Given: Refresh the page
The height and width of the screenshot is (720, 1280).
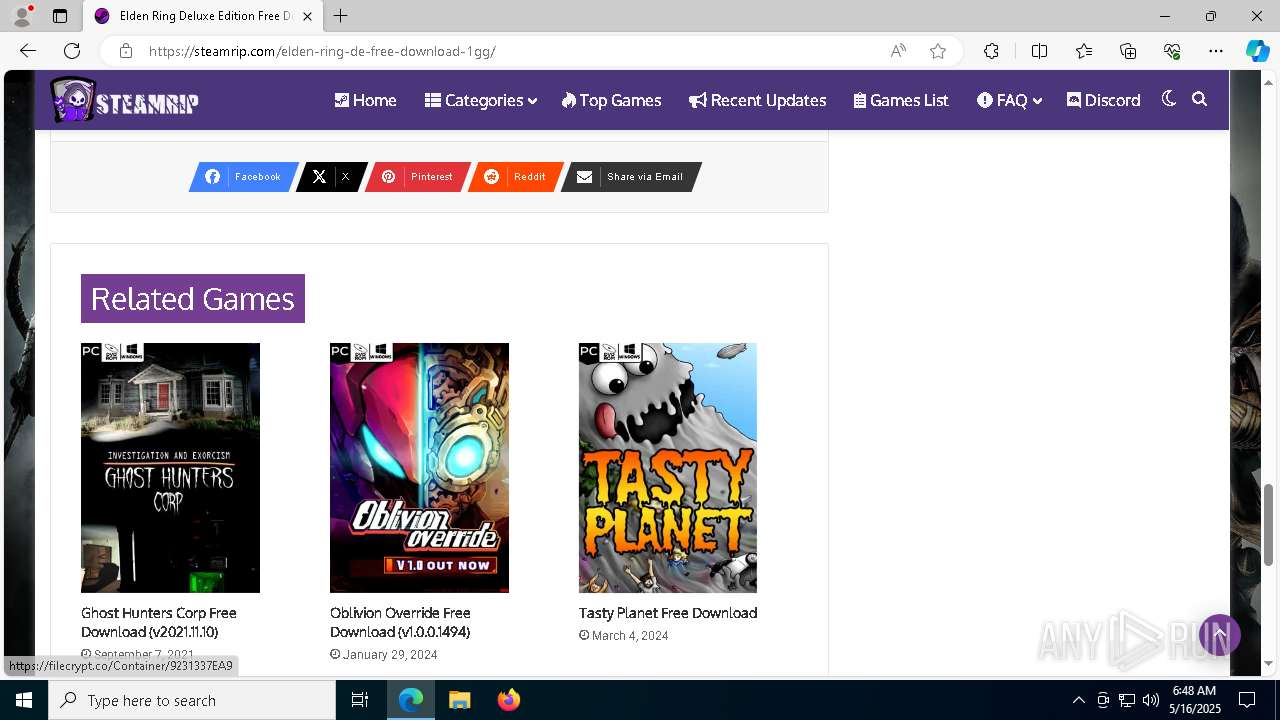Looking at the screenshot, I should tap(72, 51).
